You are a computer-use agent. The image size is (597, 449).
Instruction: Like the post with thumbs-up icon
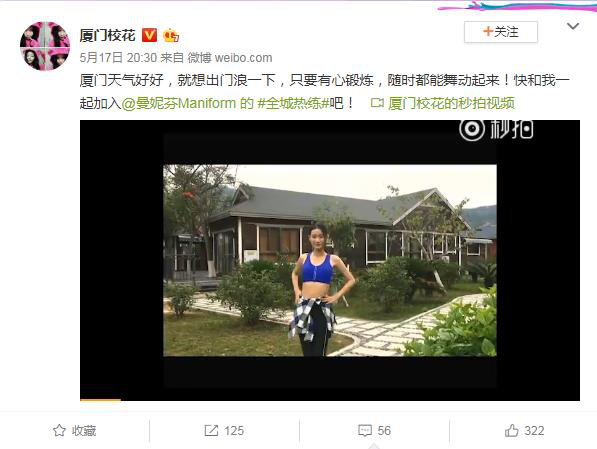512,430
